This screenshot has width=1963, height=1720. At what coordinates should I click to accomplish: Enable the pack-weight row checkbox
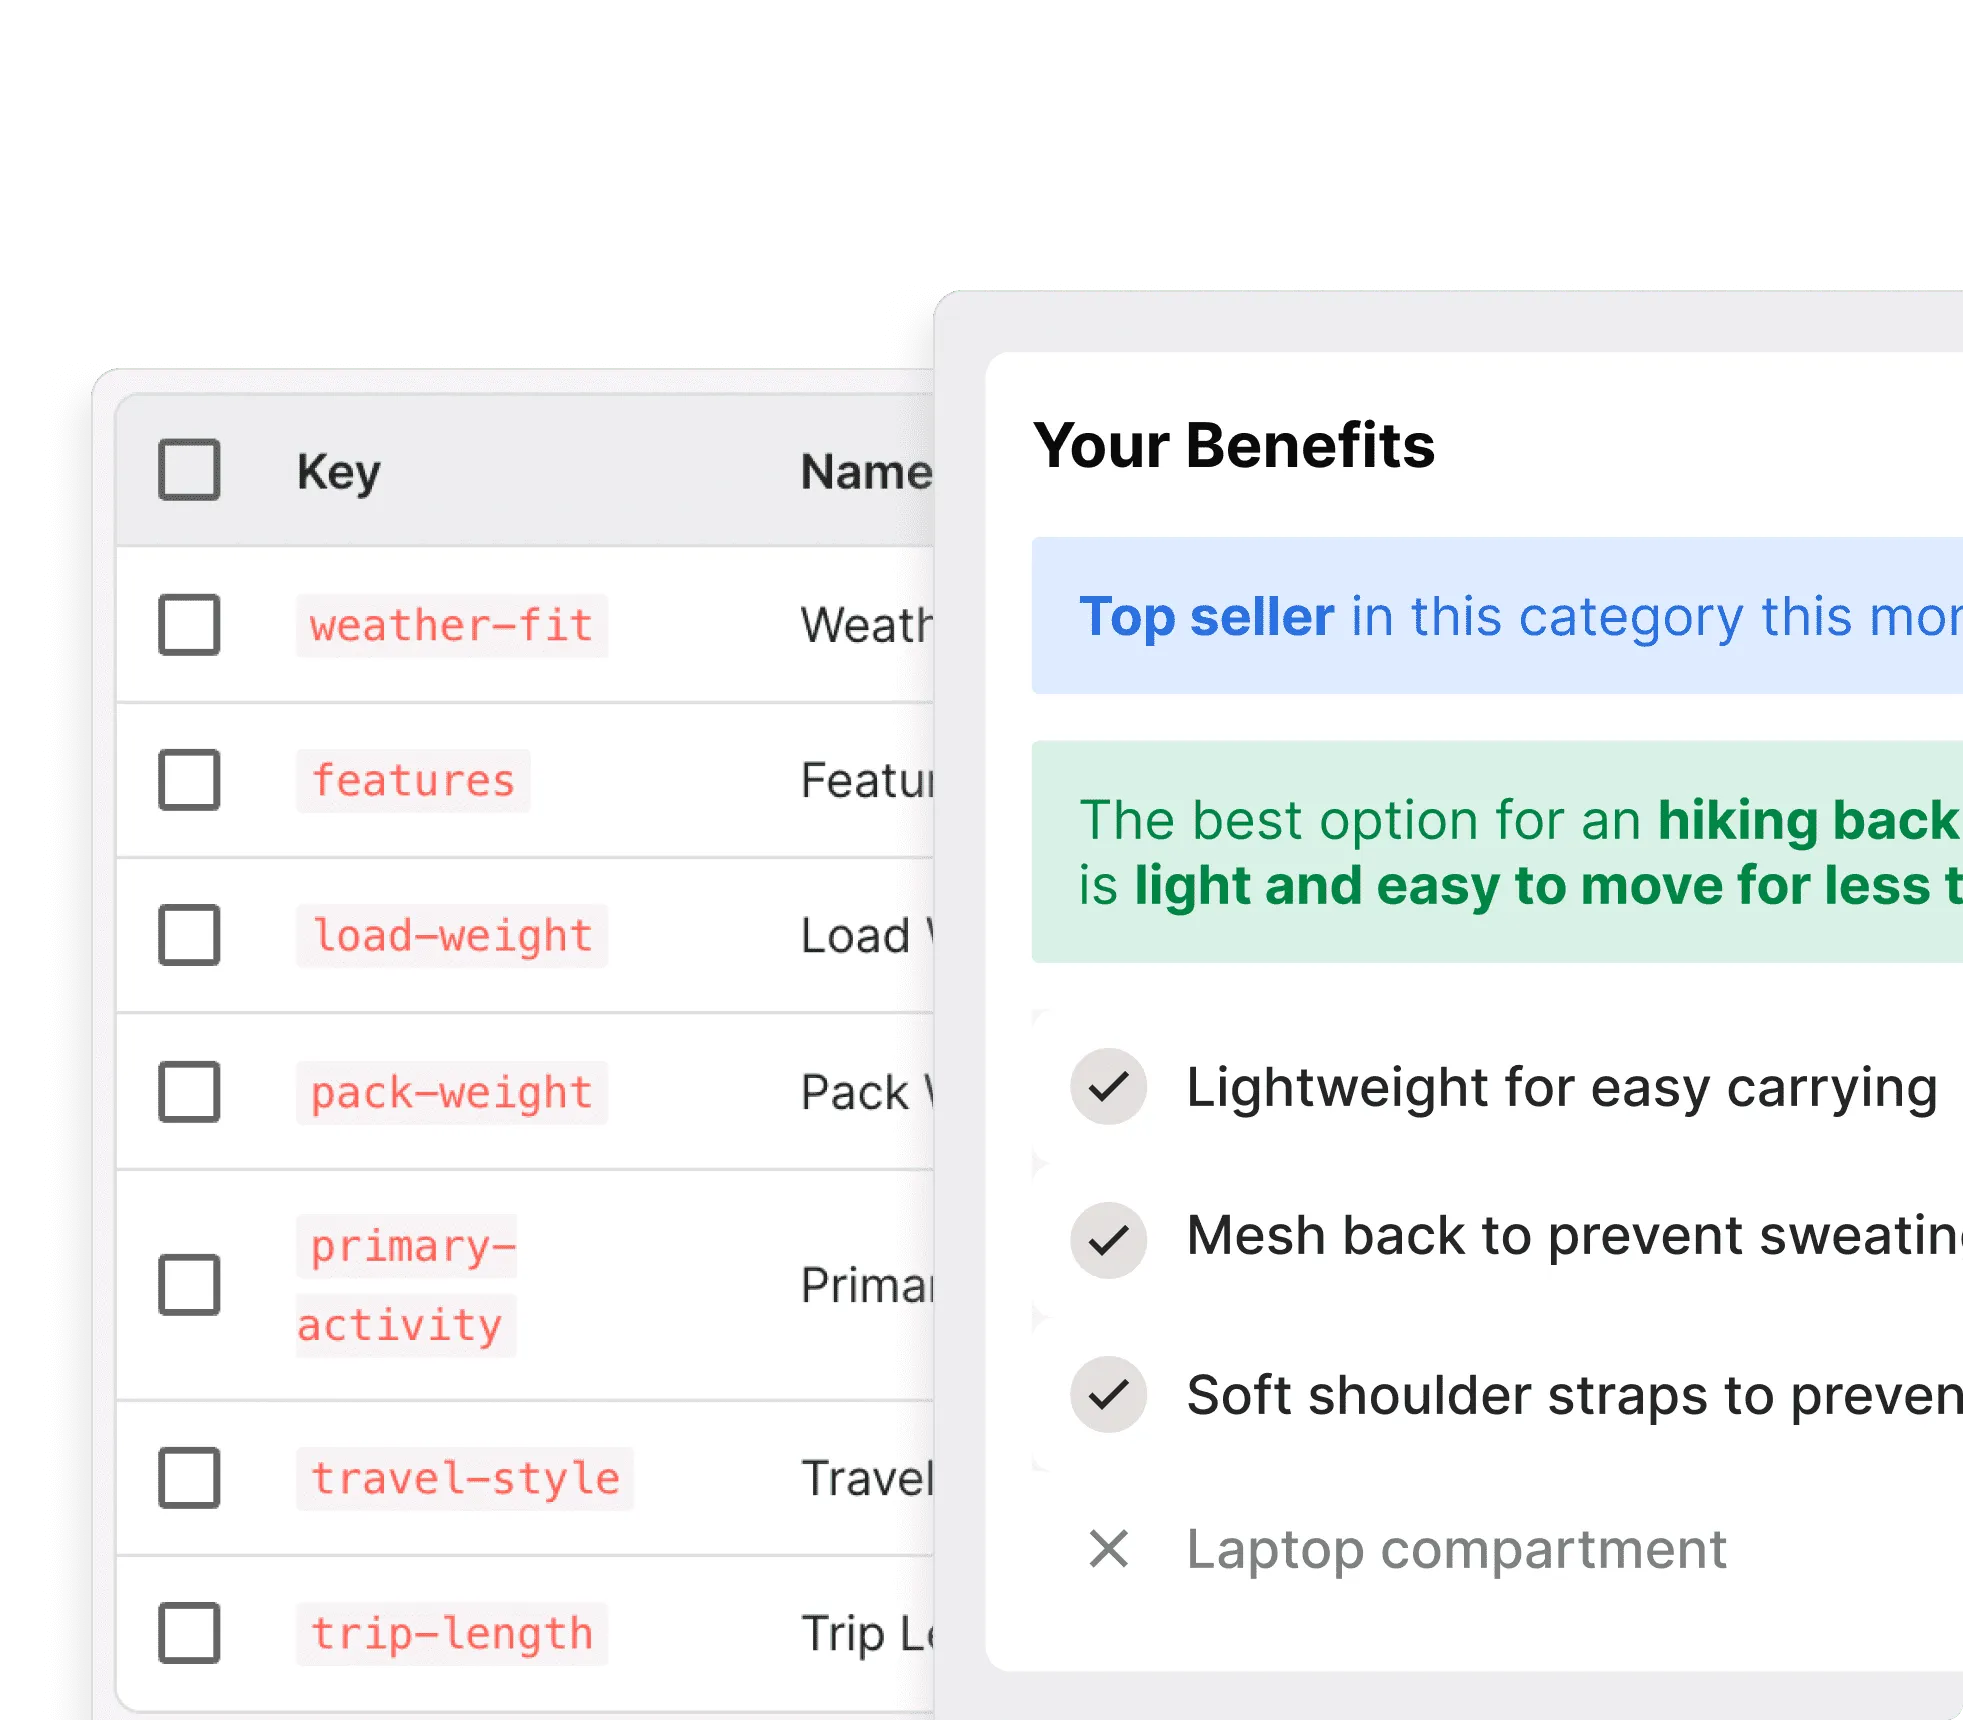click(189, 1091)
